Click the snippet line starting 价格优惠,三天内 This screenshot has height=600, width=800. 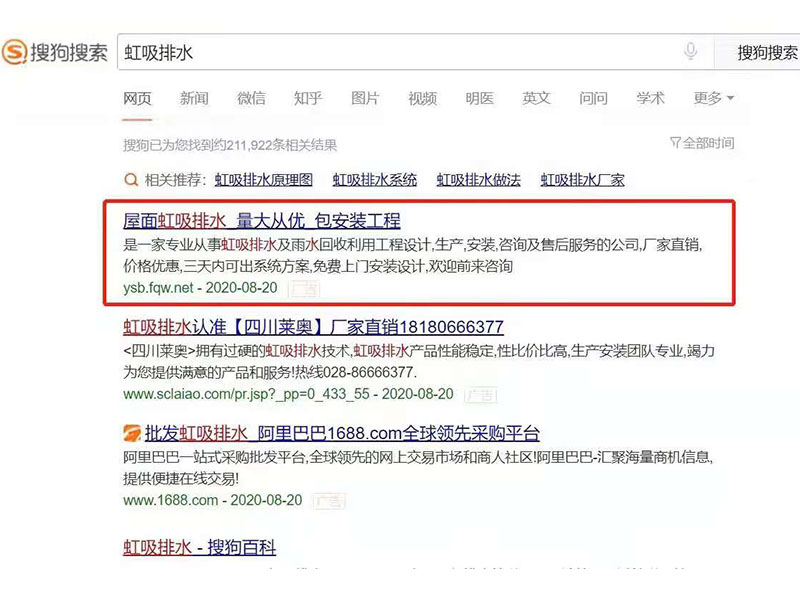pyautogui.click(x=318, y=266)
